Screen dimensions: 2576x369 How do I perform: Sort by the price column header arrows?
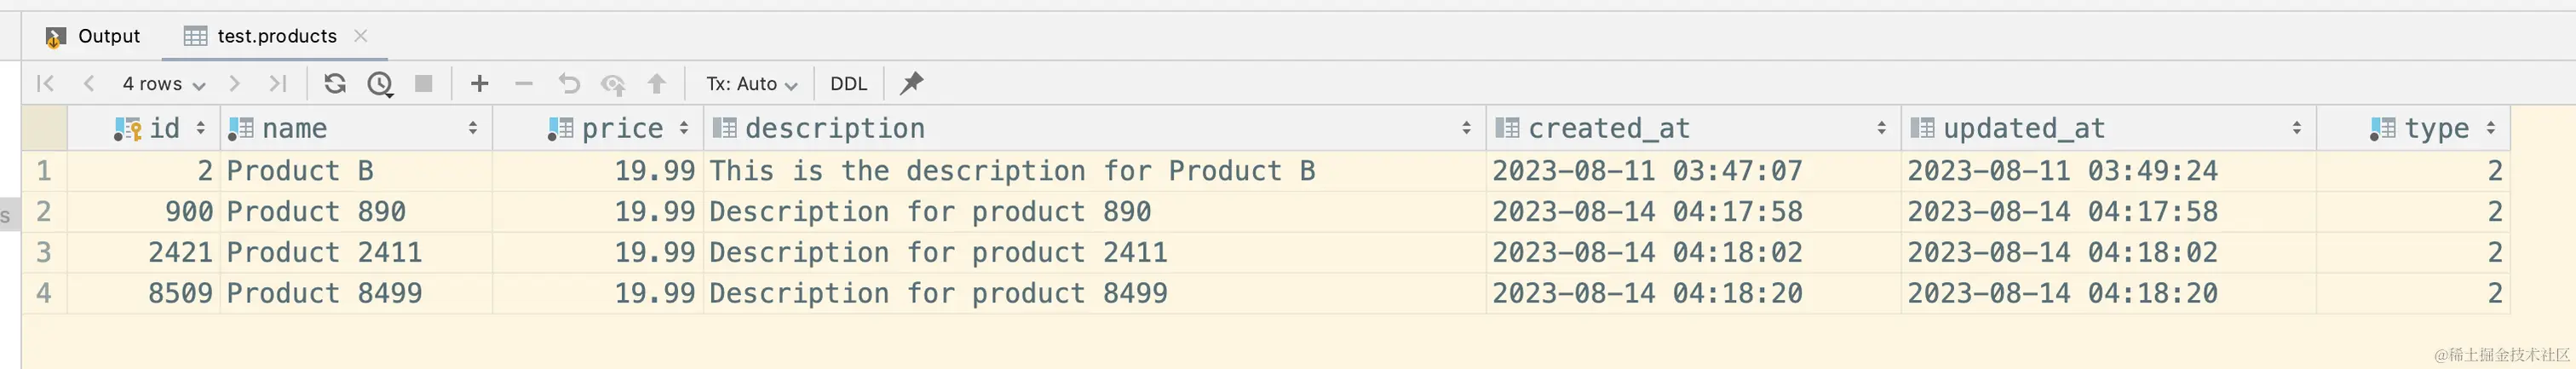click(684, 128)
